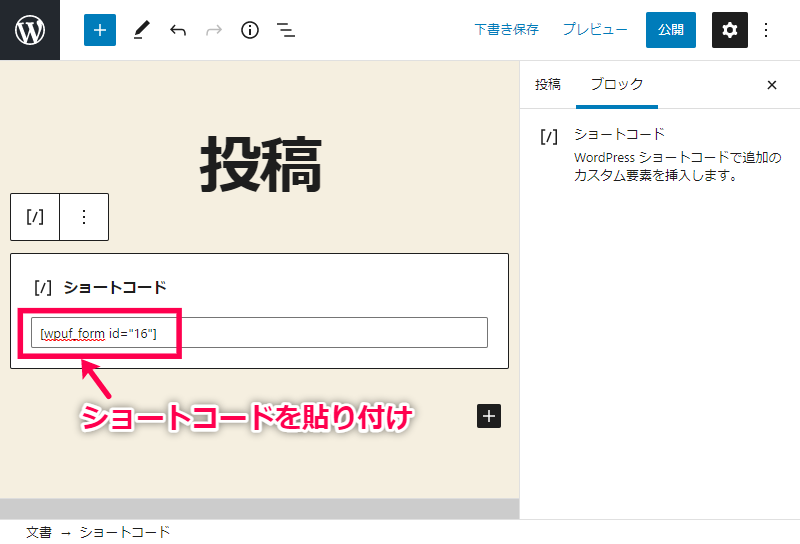This screenshot has height=544, width=800.
Task: Switch to the ブロック sidebar tab
Action: point(616,84)
